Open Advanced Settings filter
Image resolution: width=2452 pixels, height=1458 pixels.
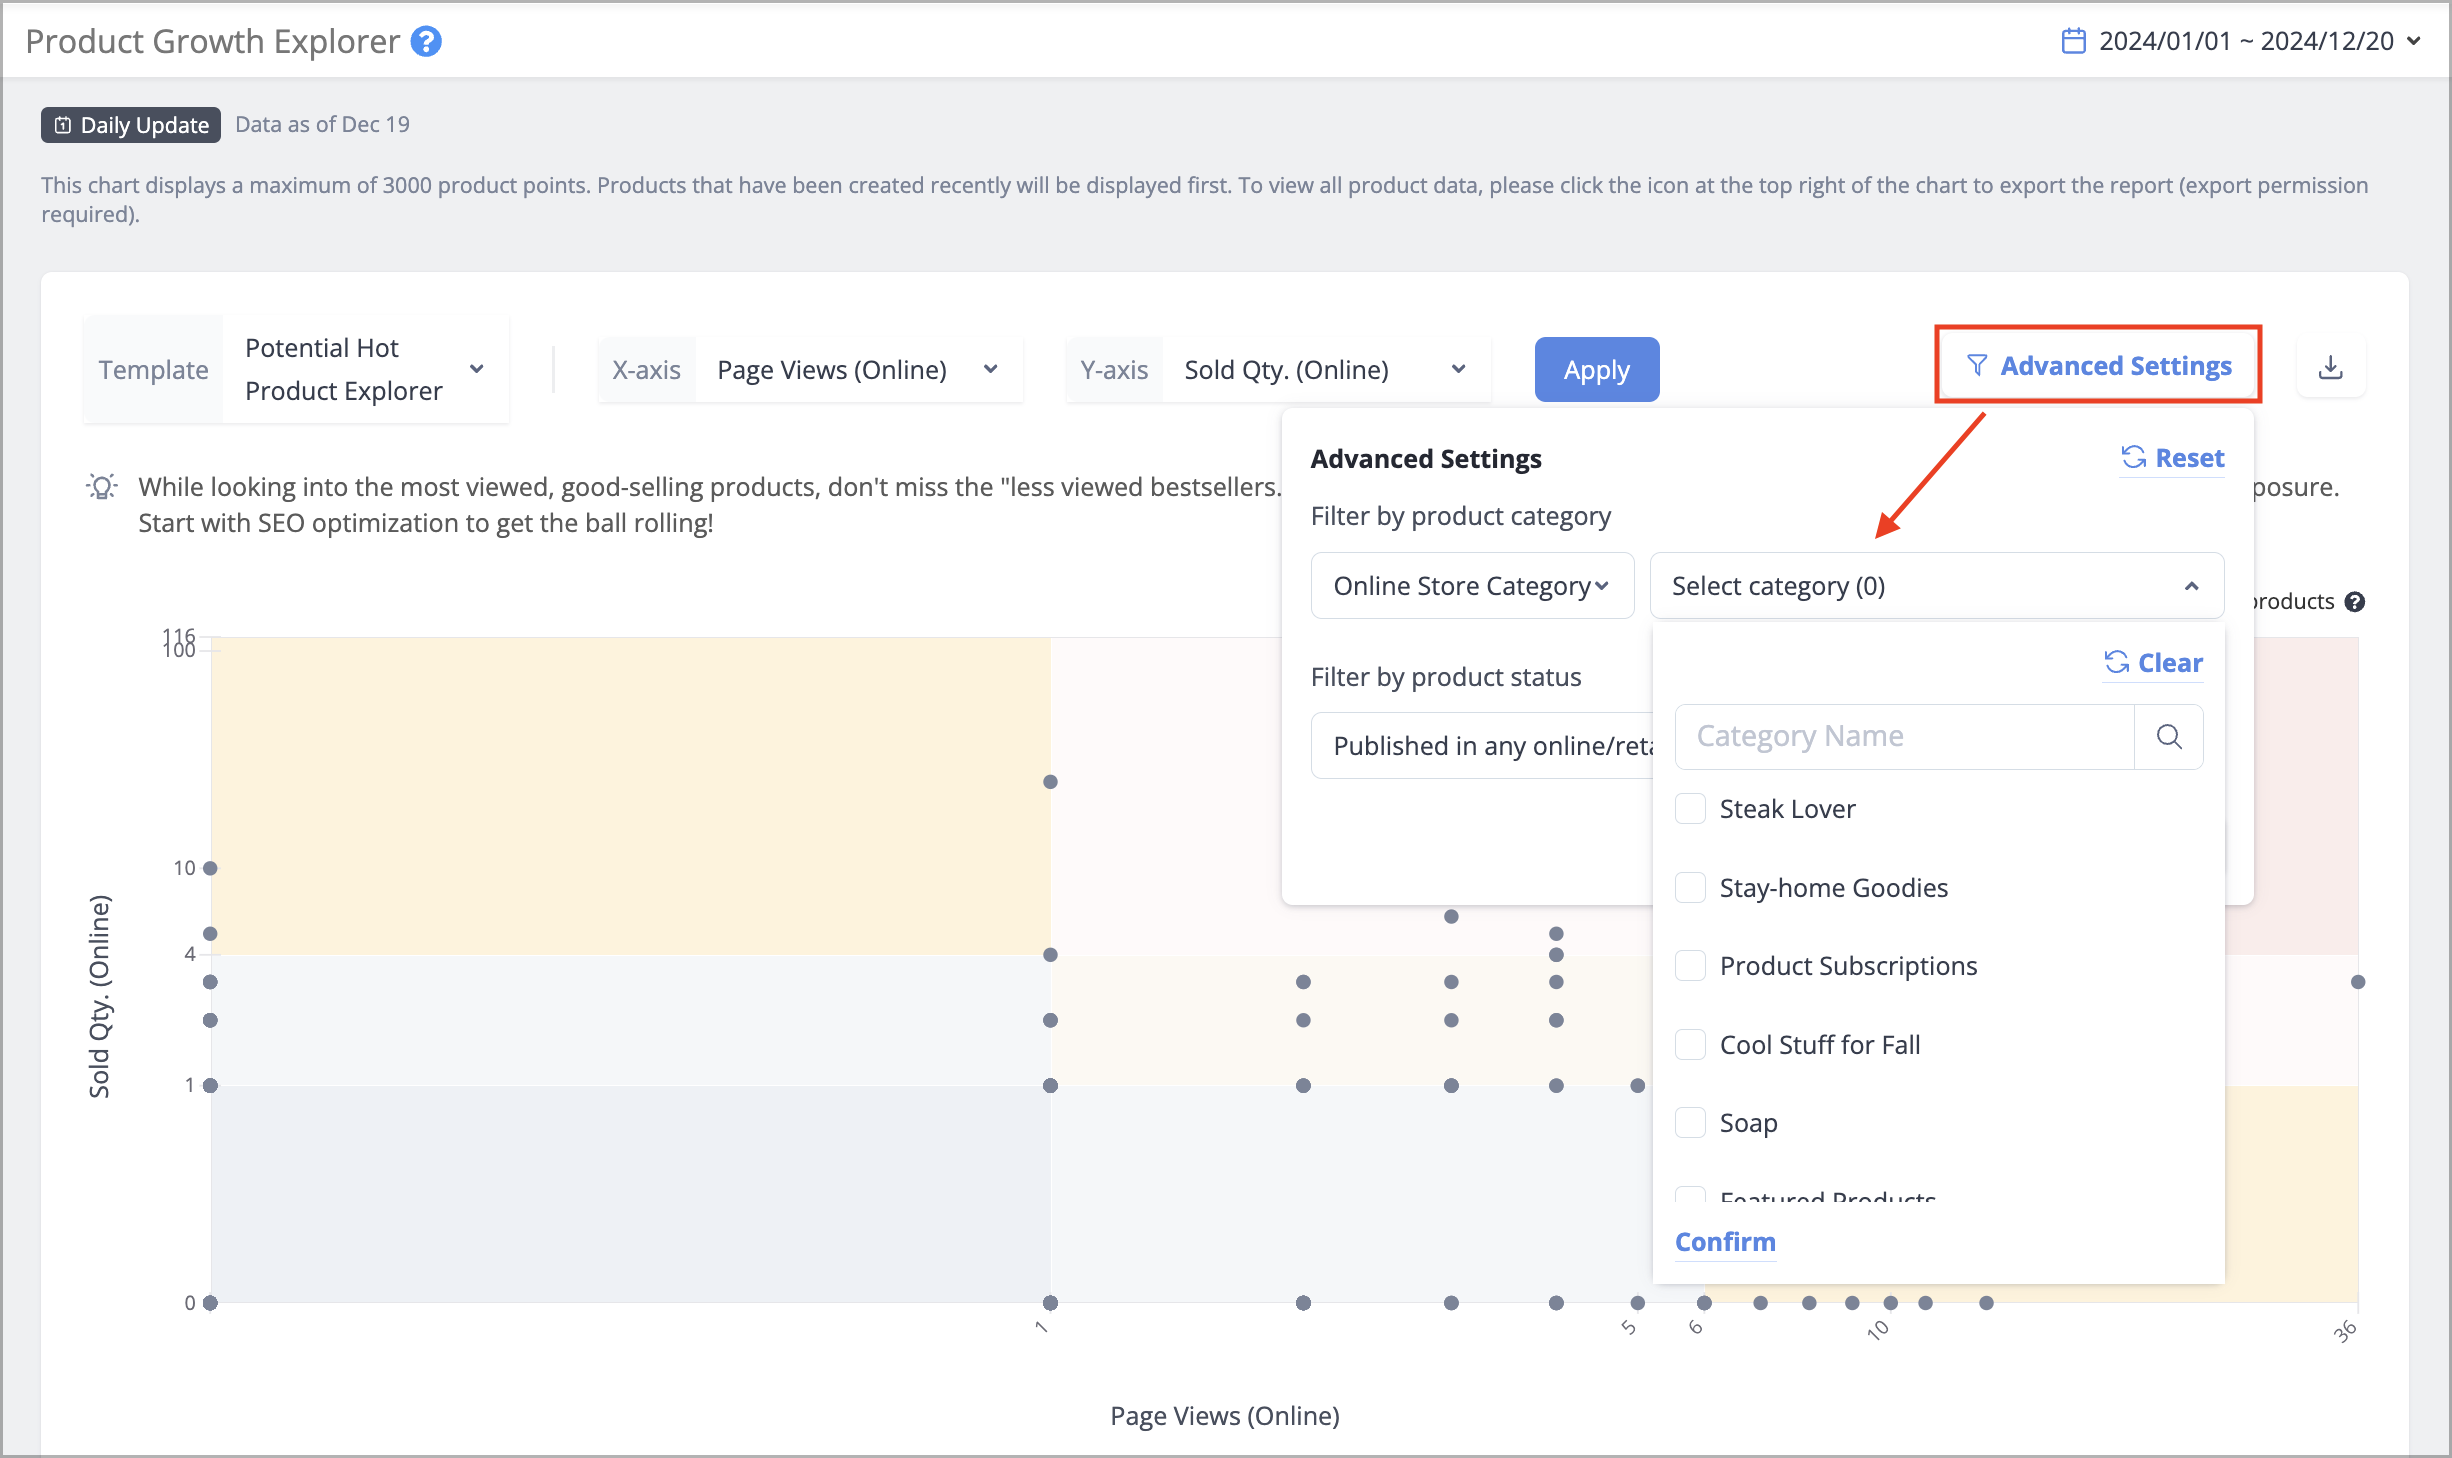coord(2098,366)
